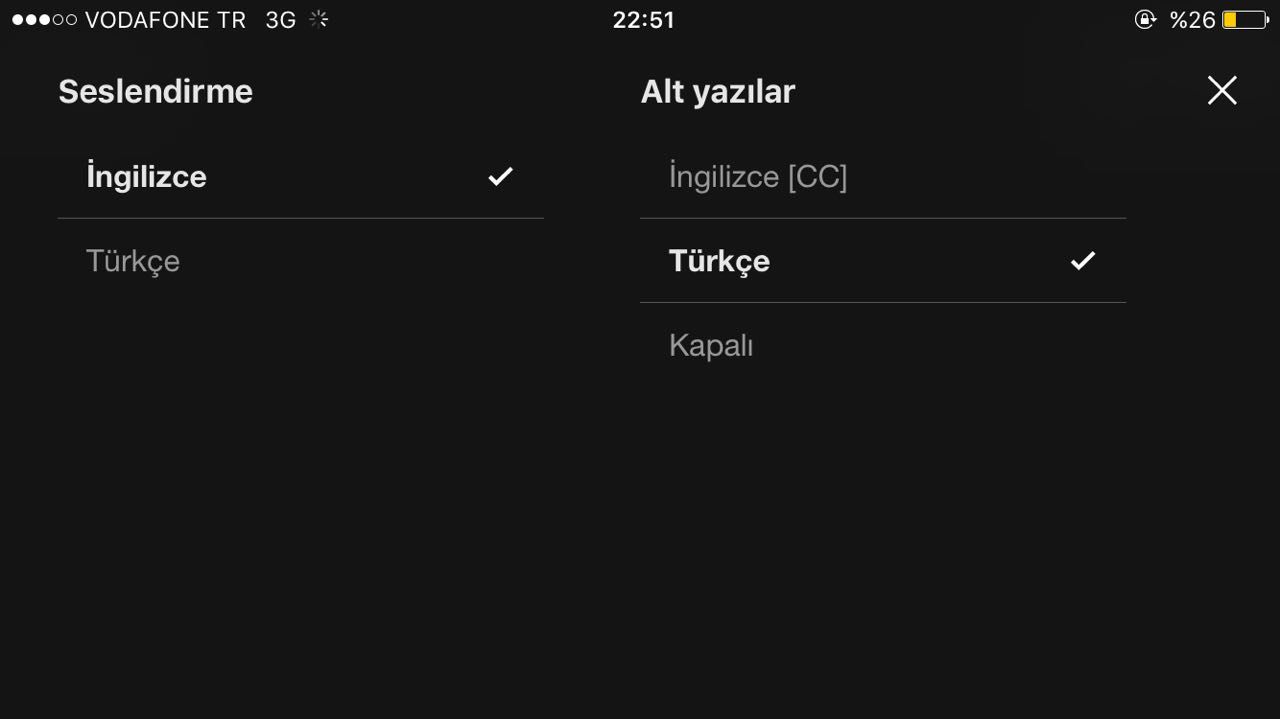Click the checkmark next to İngilizce audio
Screen dimensions: 1280x719
point(500,177)
